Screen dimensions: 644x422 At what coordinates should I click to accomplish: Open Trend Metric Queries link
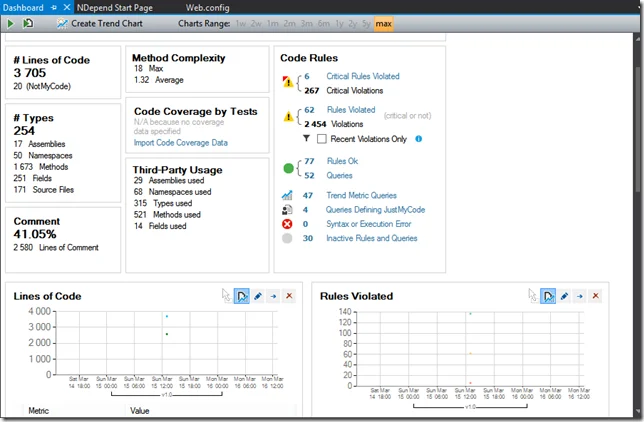361,195
